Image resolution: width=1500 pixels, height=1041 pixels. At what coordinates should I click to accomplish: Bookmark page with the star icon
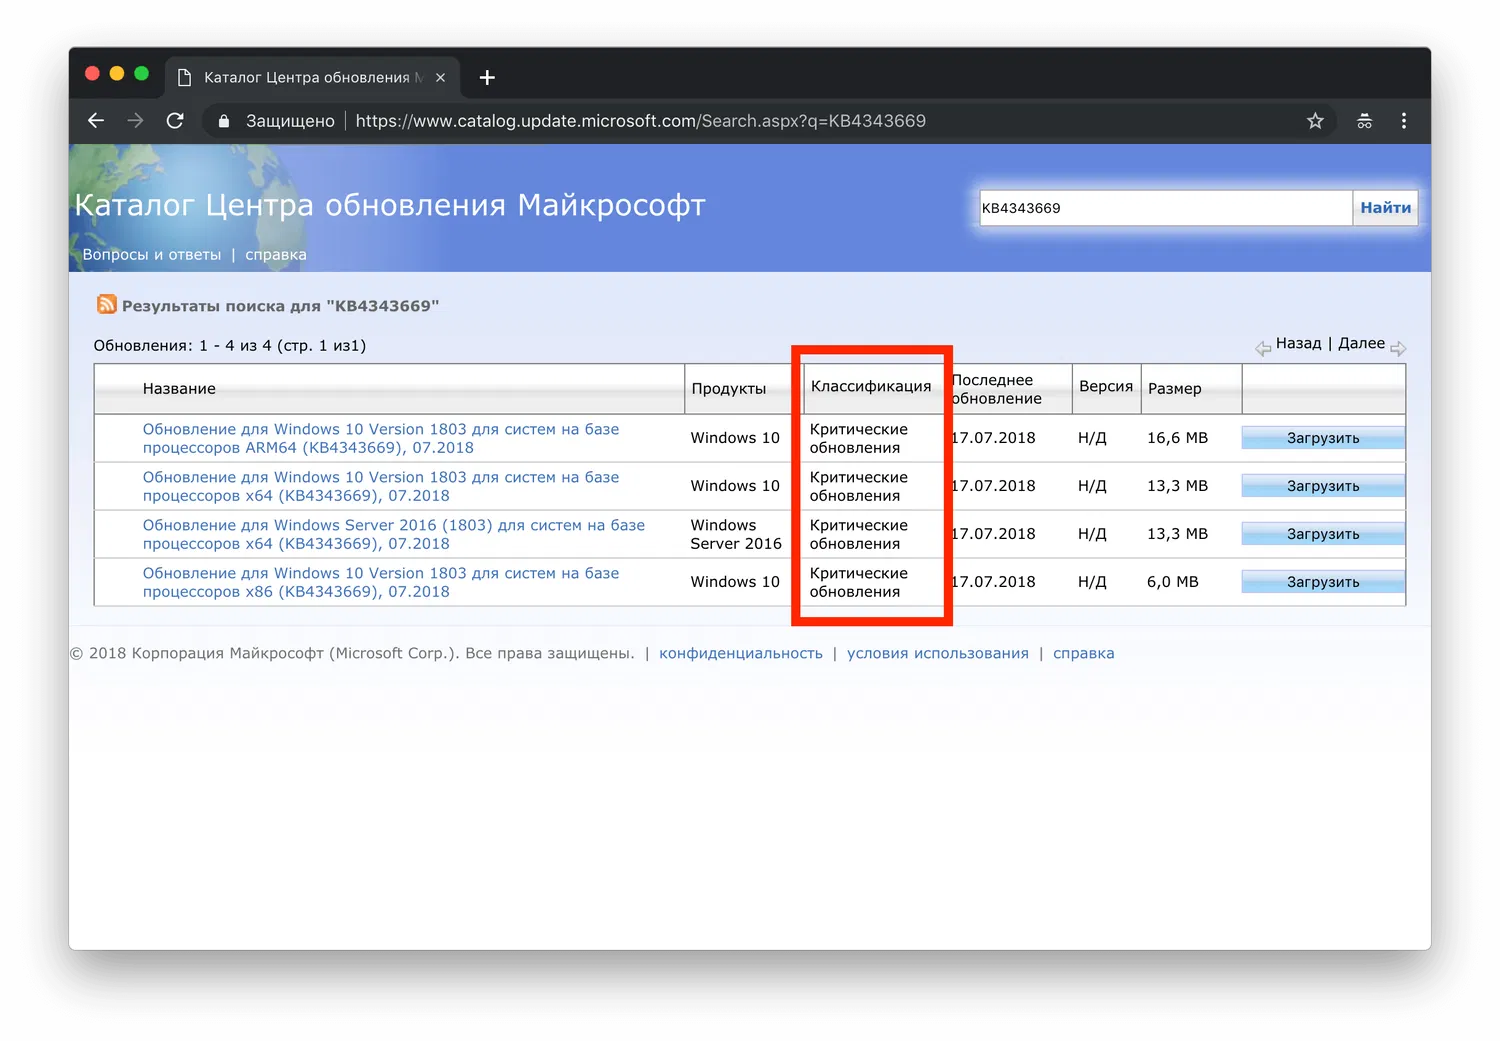(1315, 121)
